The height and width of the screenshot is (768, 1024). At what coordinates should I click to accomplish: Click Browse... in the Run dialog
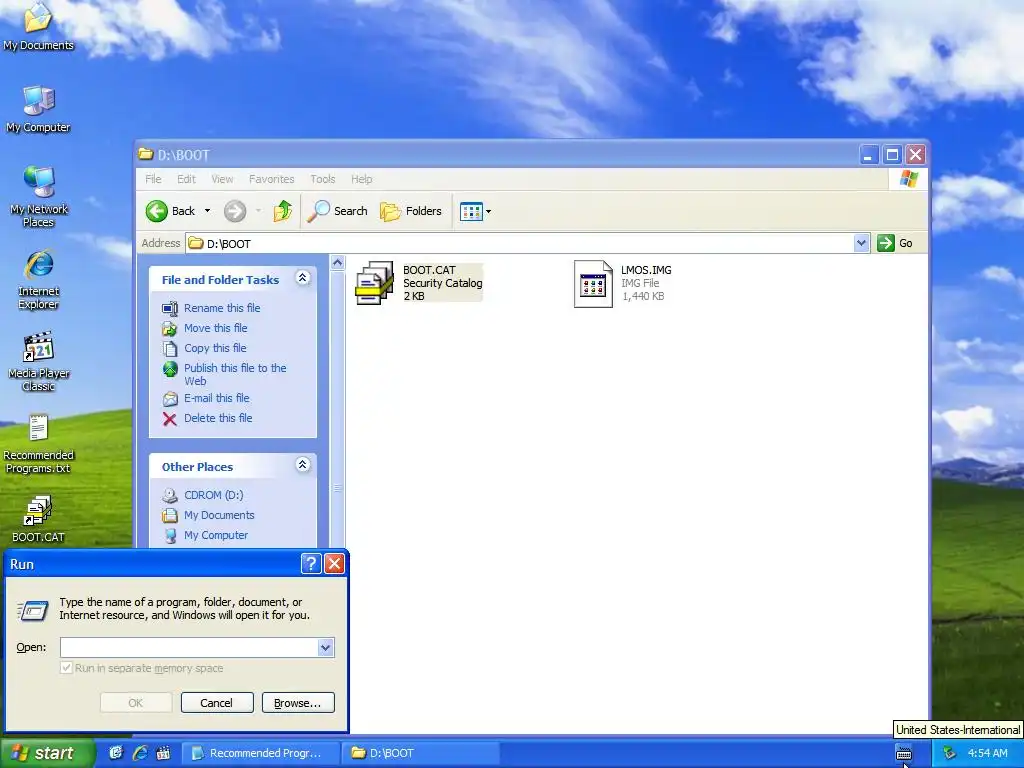[298, 703]
